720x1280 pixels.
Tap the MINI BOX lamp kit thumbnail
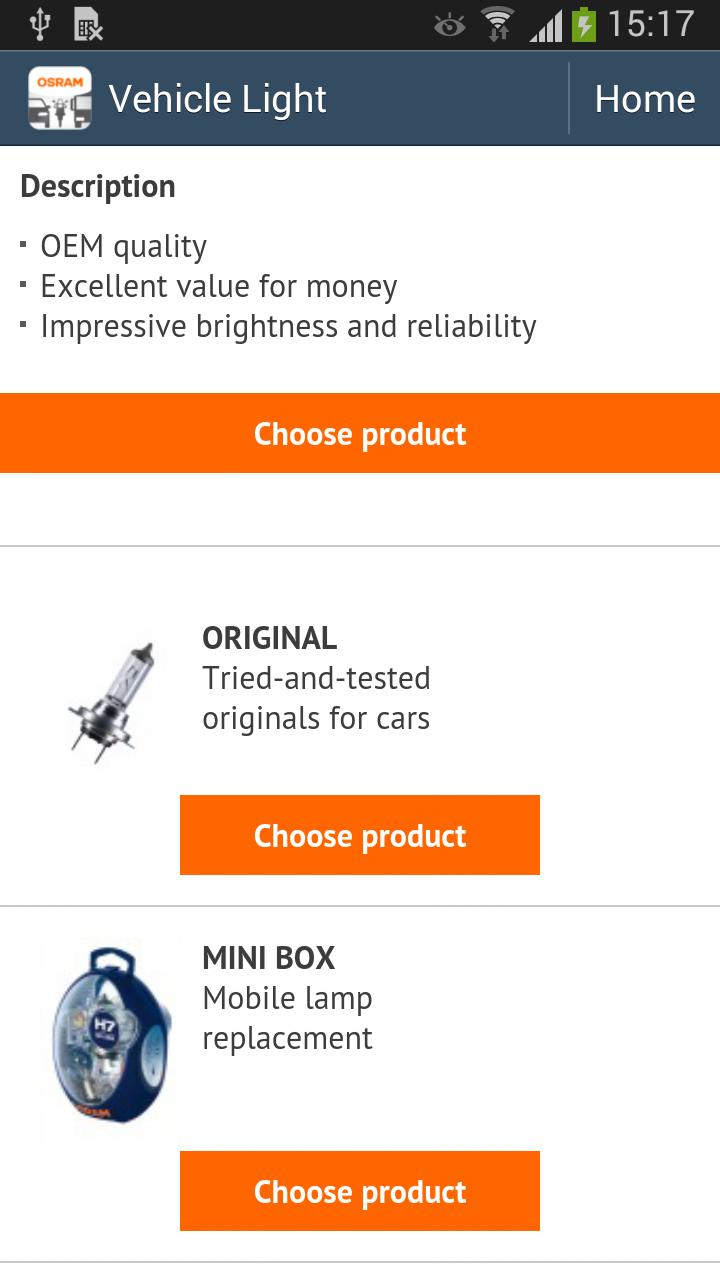(x=109, y=1037)
